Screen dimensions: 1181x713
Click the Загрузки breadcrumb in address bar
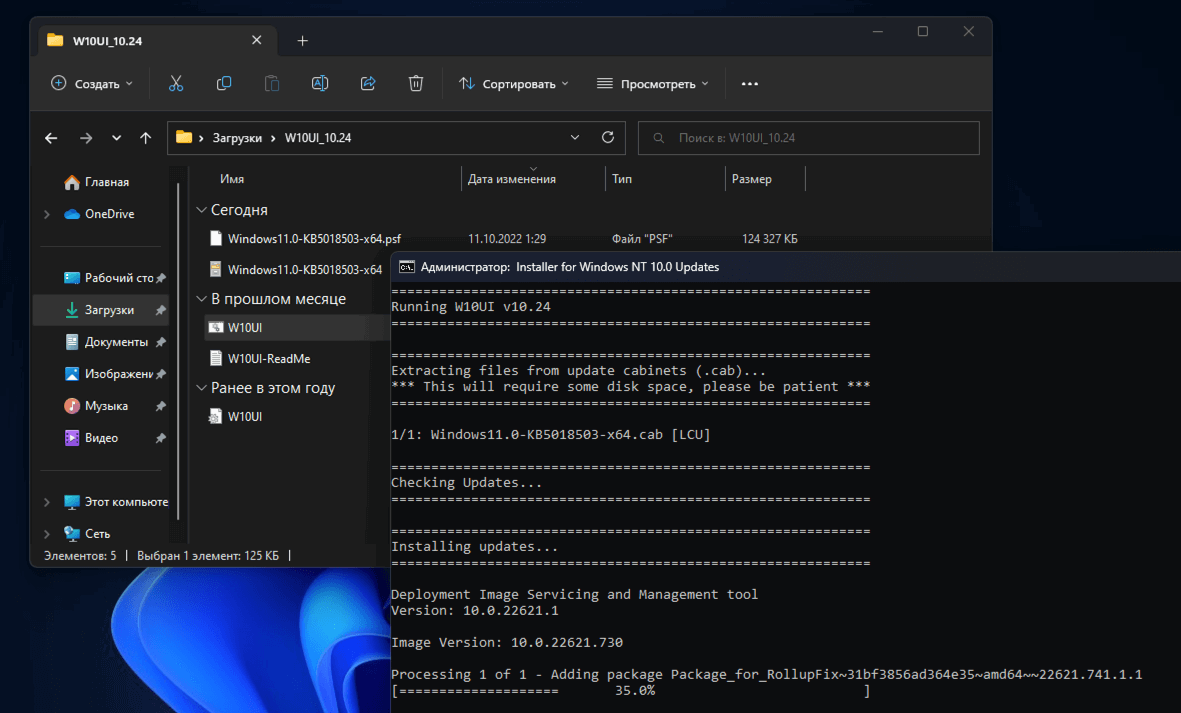(237, 138)
